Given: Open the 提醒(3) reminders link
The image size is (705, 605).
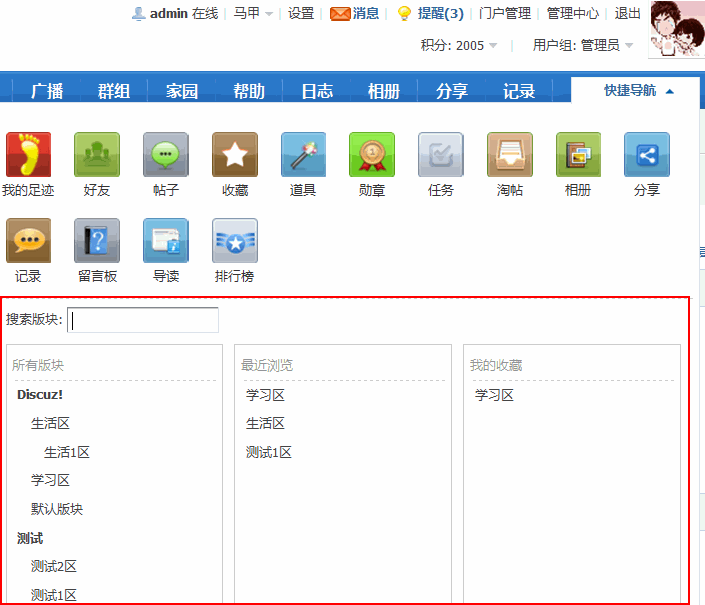Looking at the screenshot, I should pyautogui.click(x=441, y=13).
